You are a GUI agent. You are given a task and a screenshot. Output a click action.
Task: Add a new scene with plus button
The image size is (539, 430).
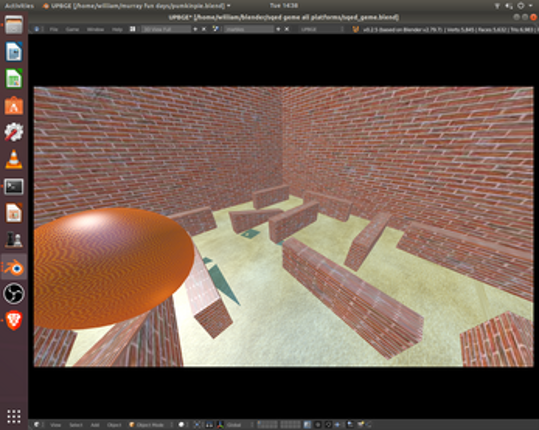coord(278,29)
